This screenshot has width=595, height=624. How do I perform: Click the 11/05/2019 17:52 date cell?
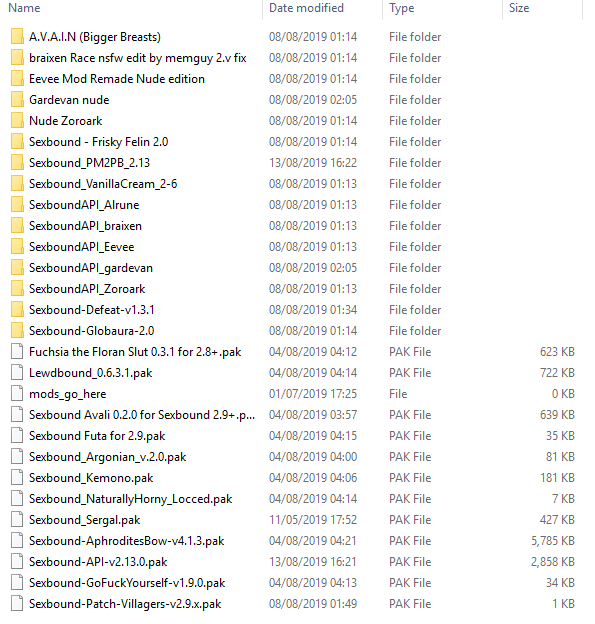click(313, 520)
